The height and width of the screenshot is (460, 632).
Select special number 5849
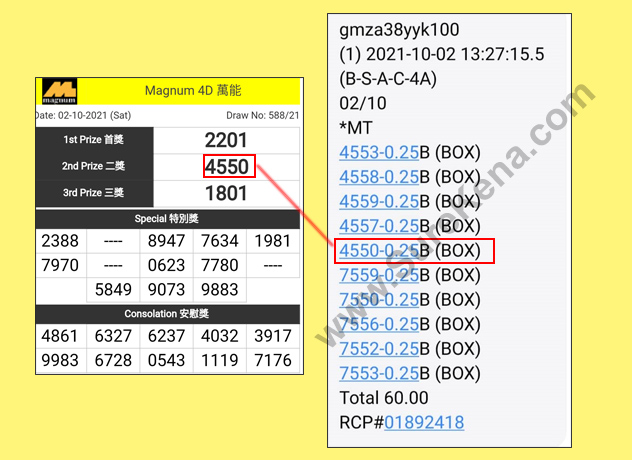(x=113, y=289)
